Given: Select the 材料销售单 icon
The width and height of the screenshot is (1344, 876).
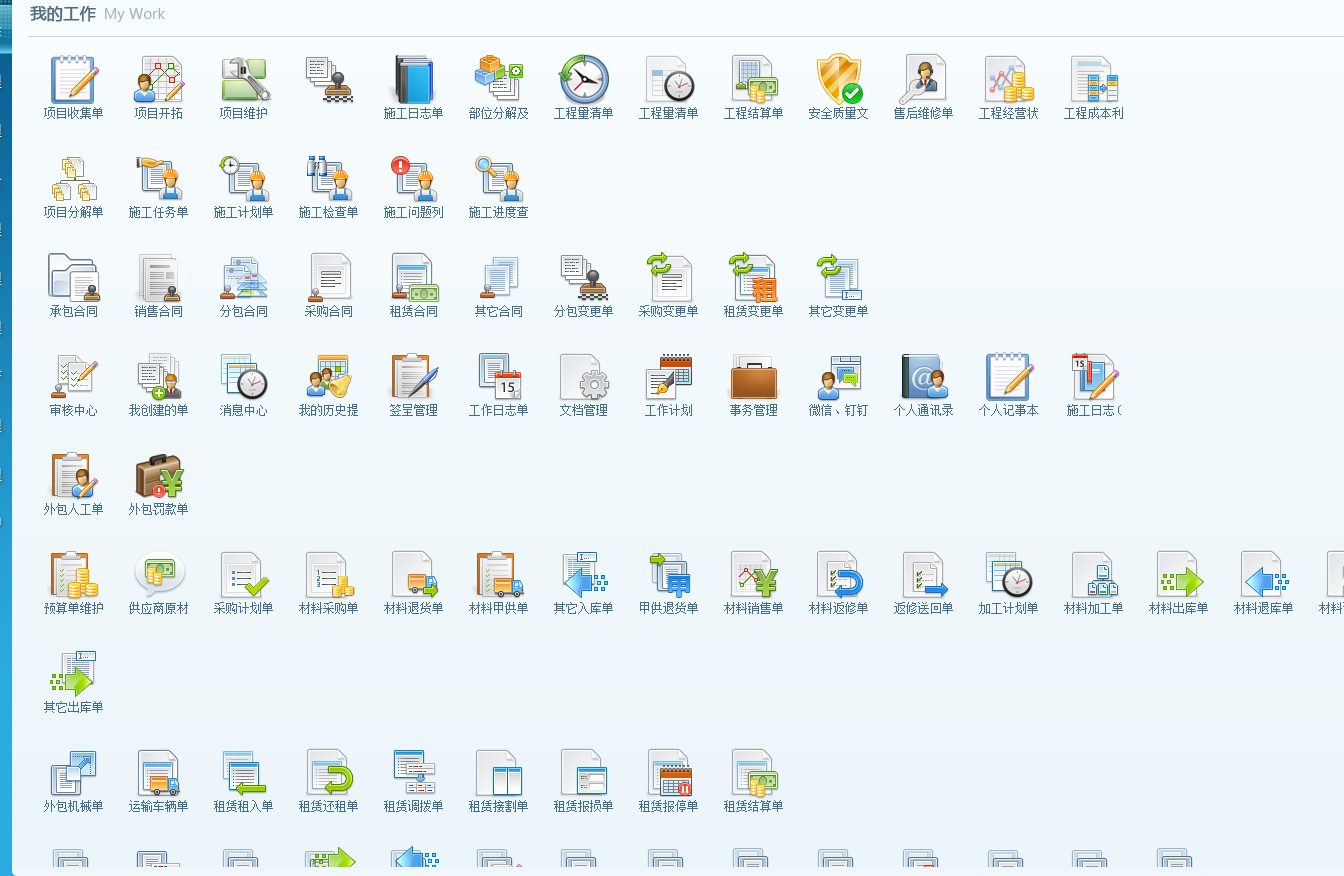Looking at the screenshot, I should click(753, 575).
